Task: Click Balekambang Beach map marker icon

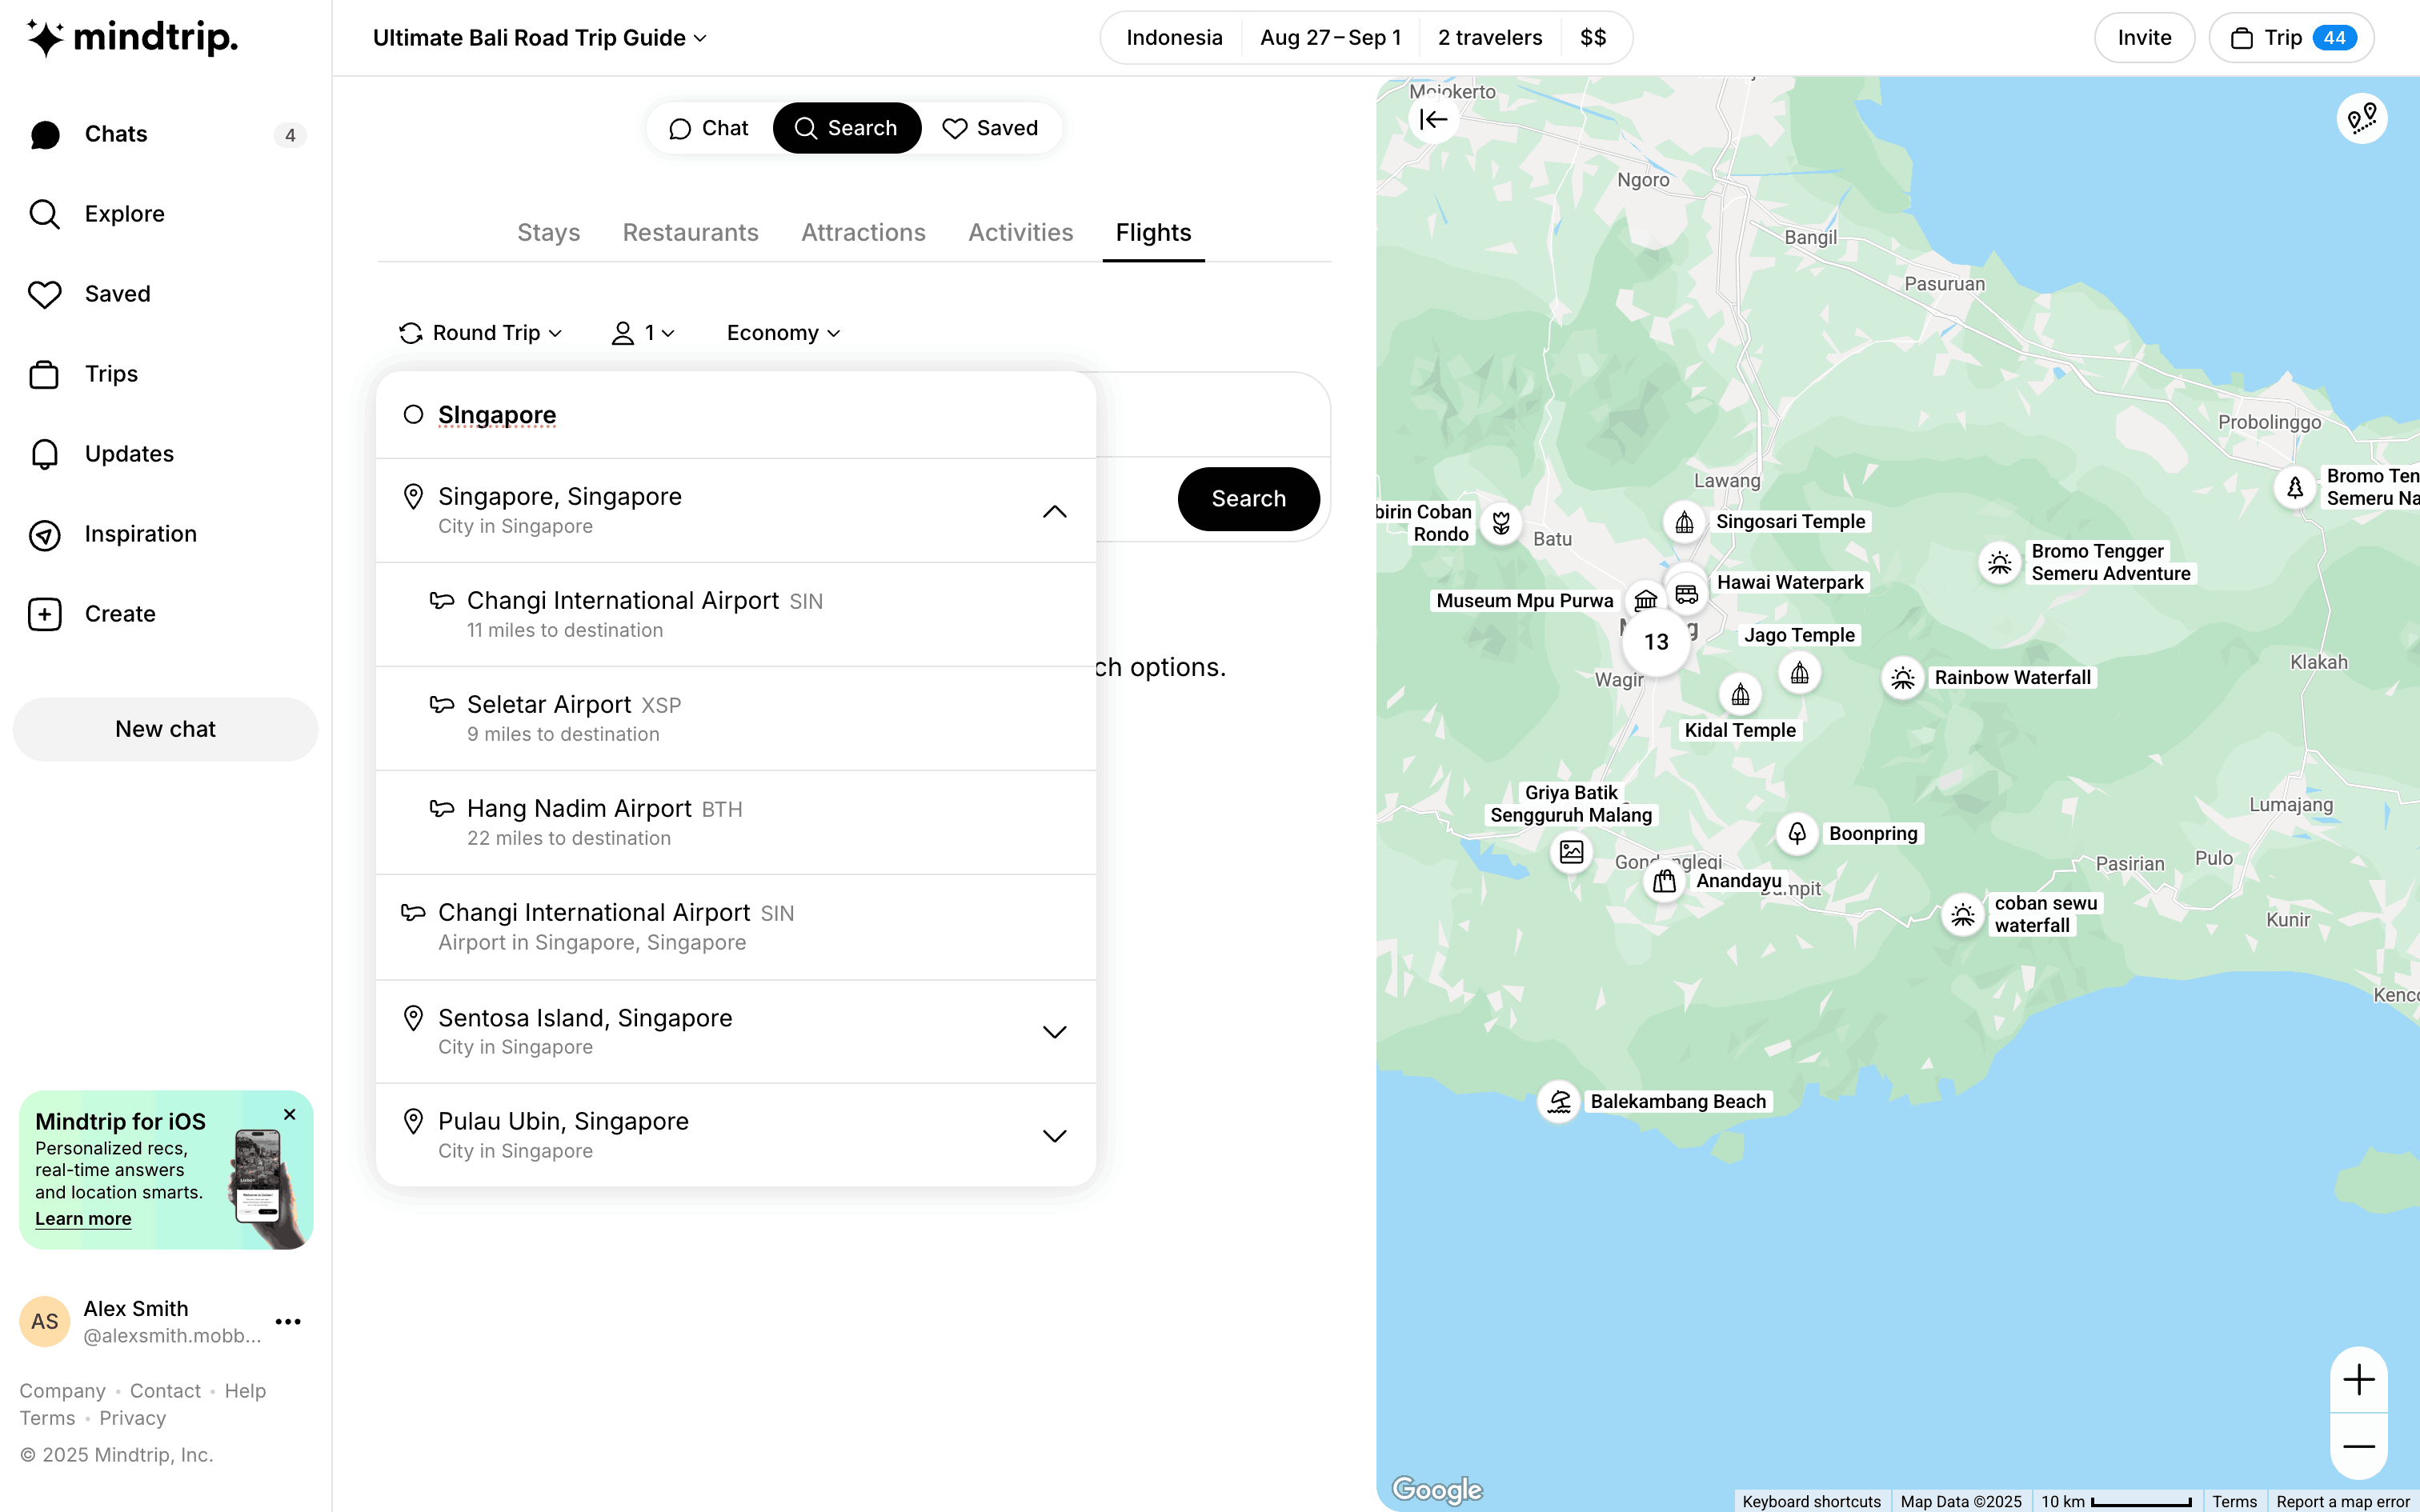Action: [1559, 1102]
